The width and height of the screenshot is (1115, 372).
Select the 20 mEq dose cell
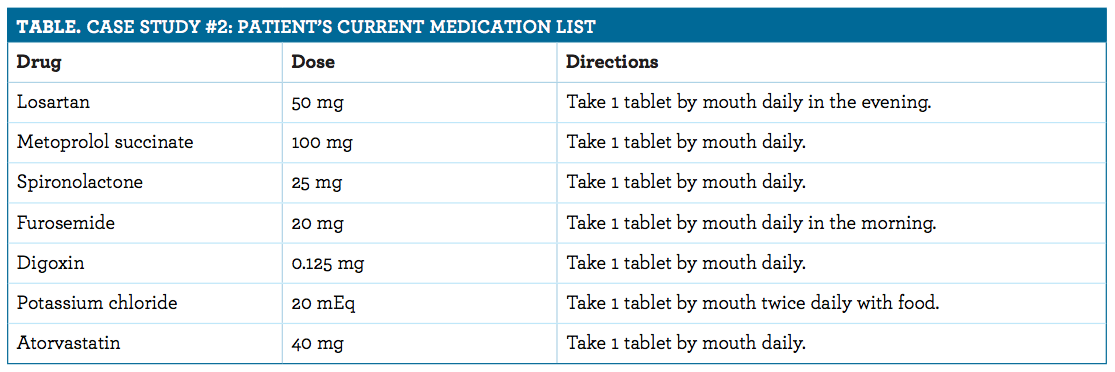[323, 304]
